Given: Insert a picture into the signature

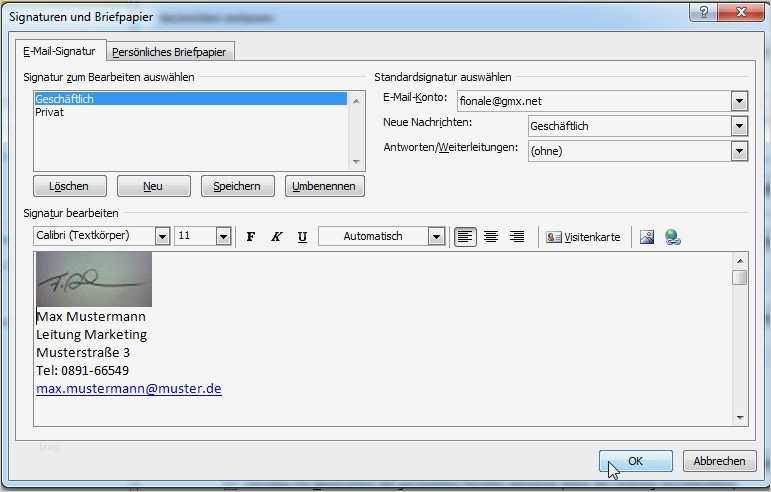Looking at the screenshot, I should pyautogui.click(x=647, y=237).
